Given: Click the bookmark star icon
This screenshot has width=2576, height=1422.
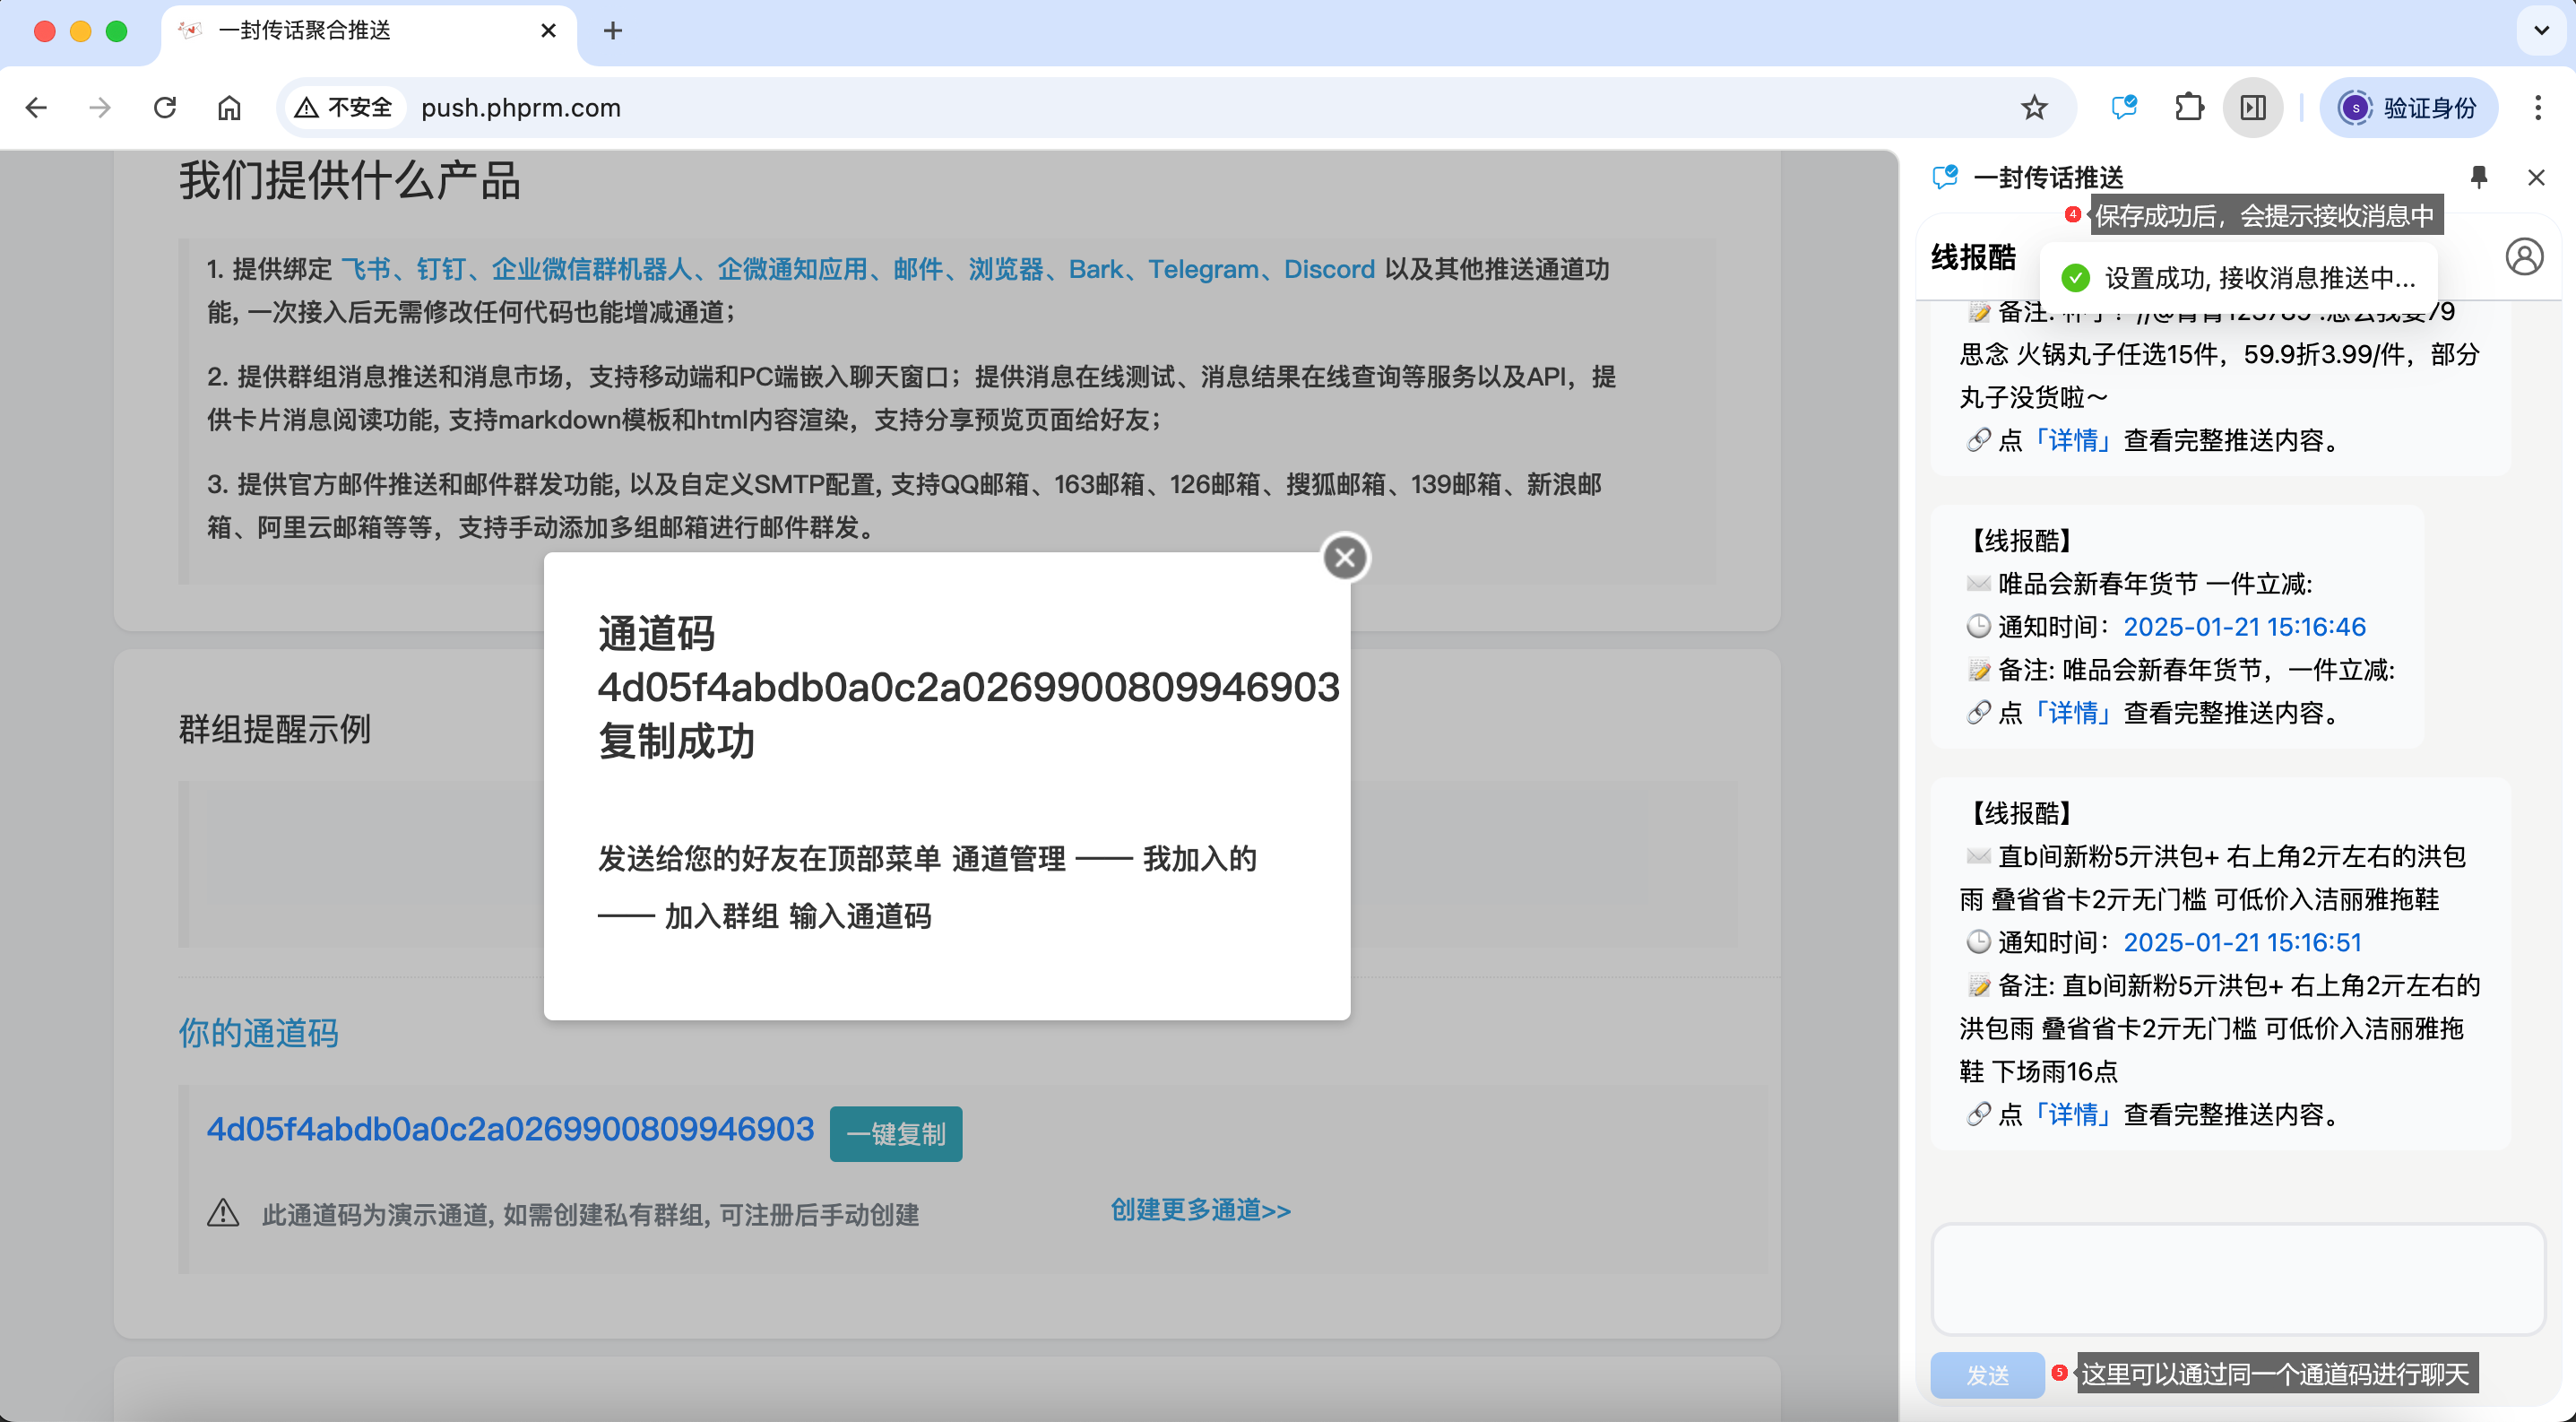Looking at the screenshot, I should point(2033,108).
